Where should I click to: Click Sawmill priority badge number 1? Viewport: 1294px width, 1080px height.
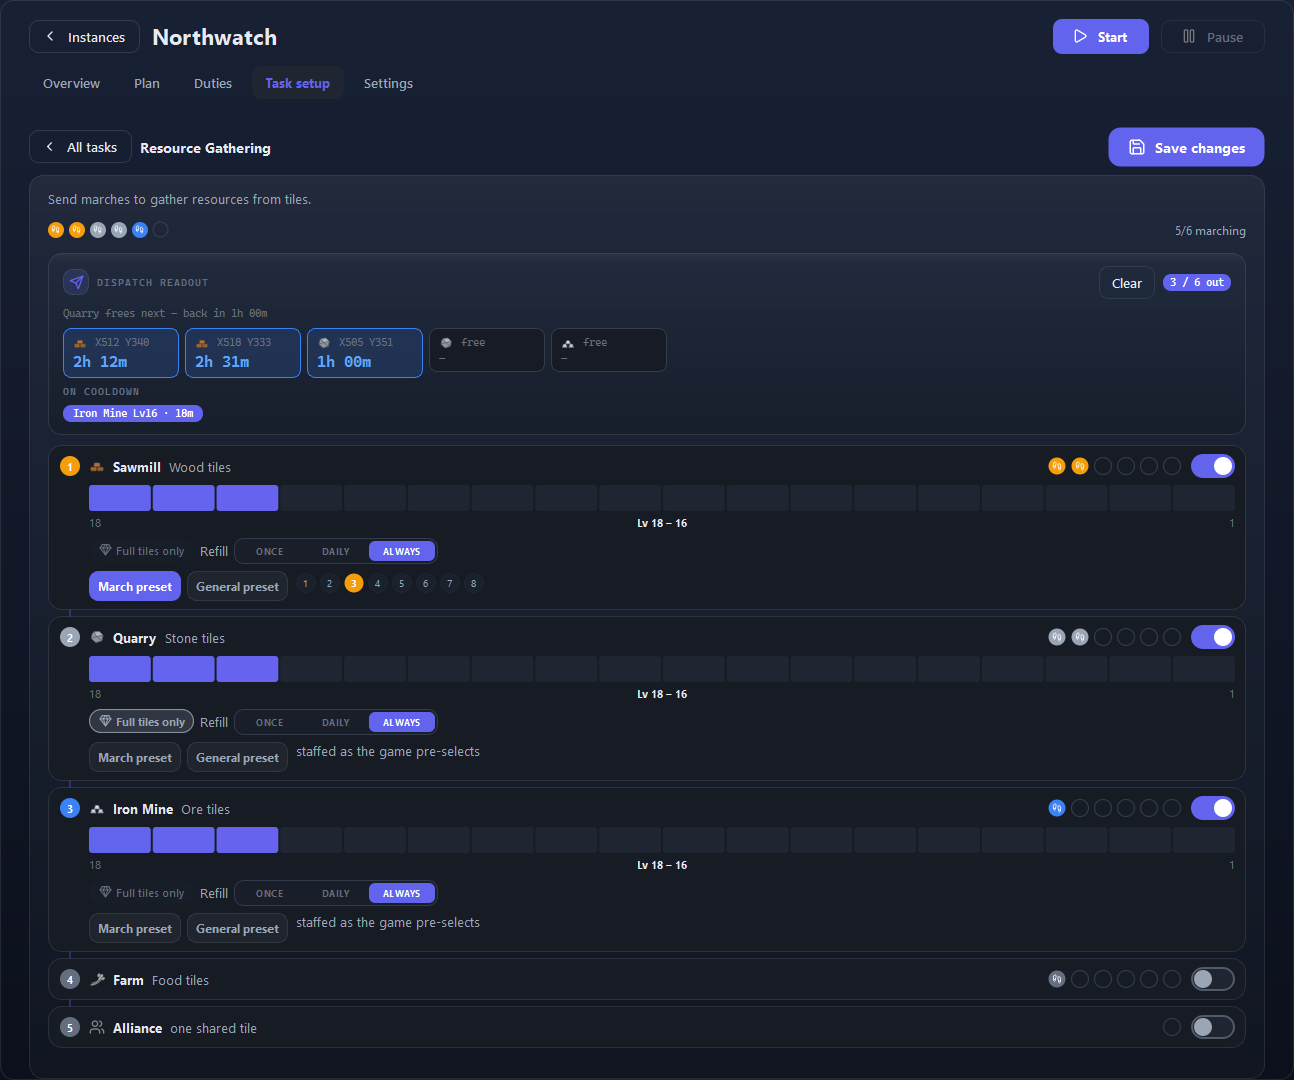pos(70,466)
